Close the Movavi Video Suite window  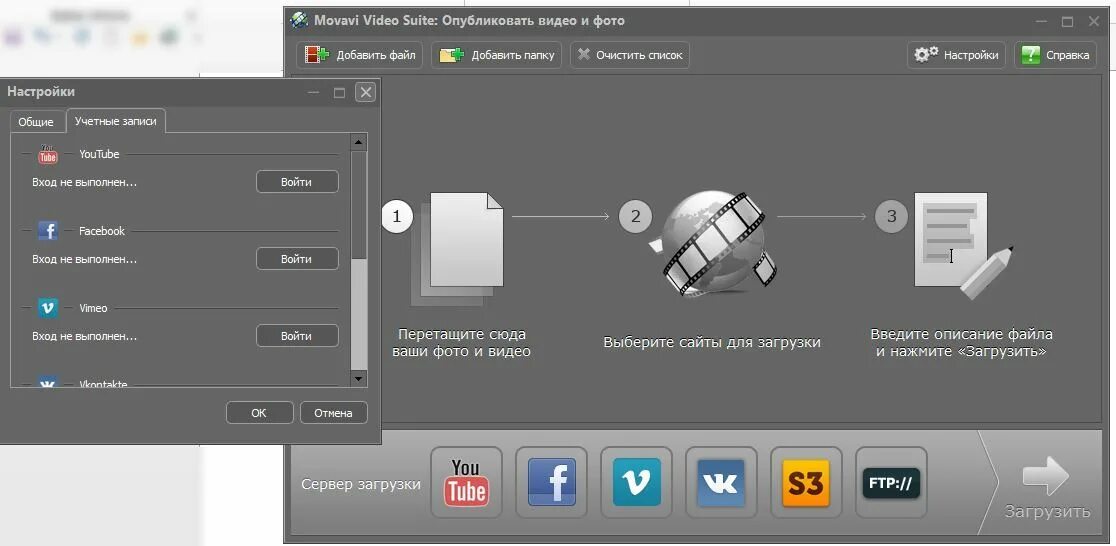point(1094,21)
